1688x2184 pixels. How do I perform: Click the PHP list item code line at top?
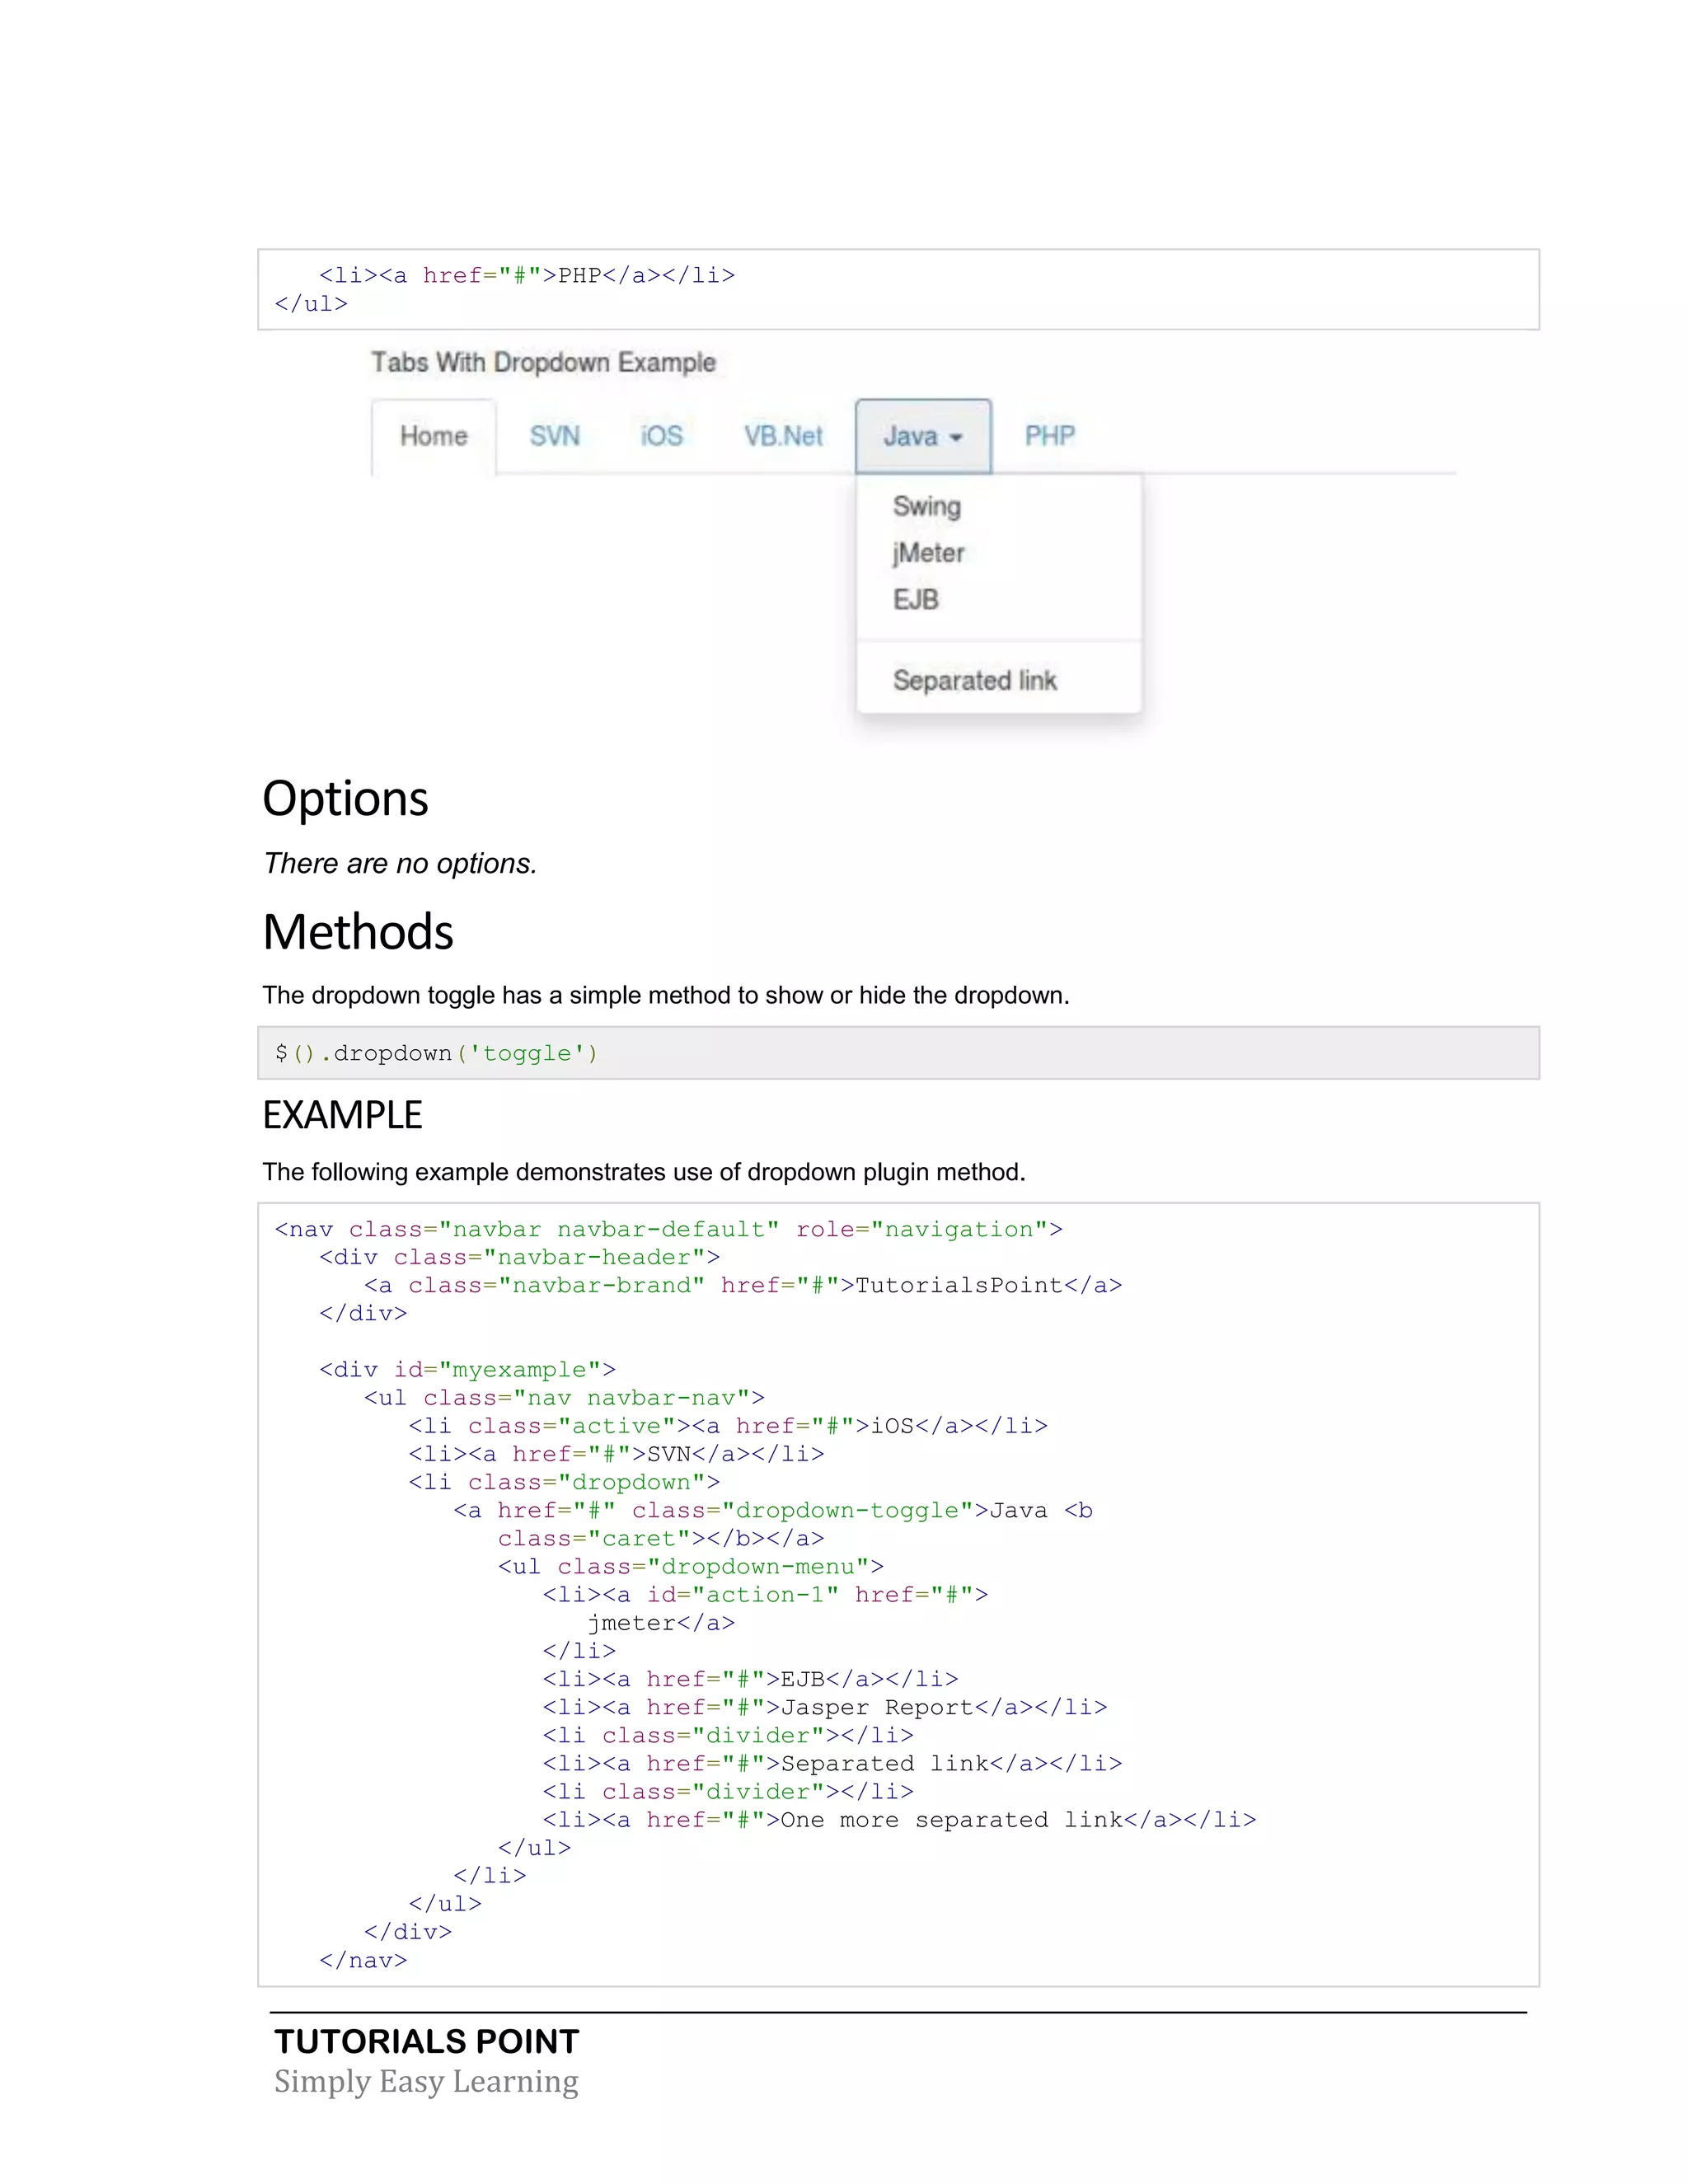(527, 275)
